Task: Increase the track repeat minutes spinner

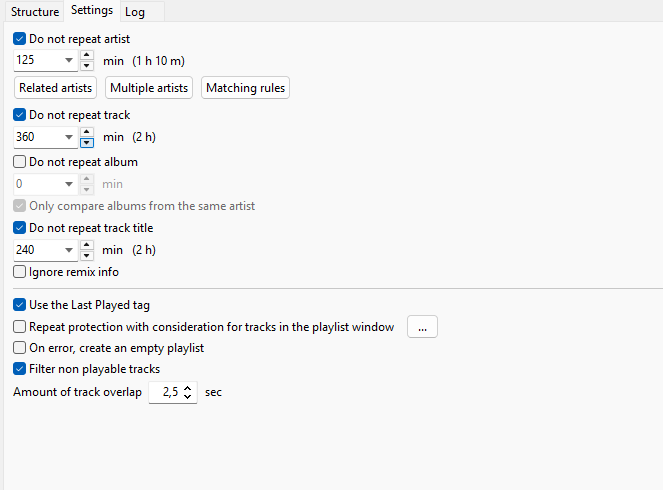Action: pos(87,132)
